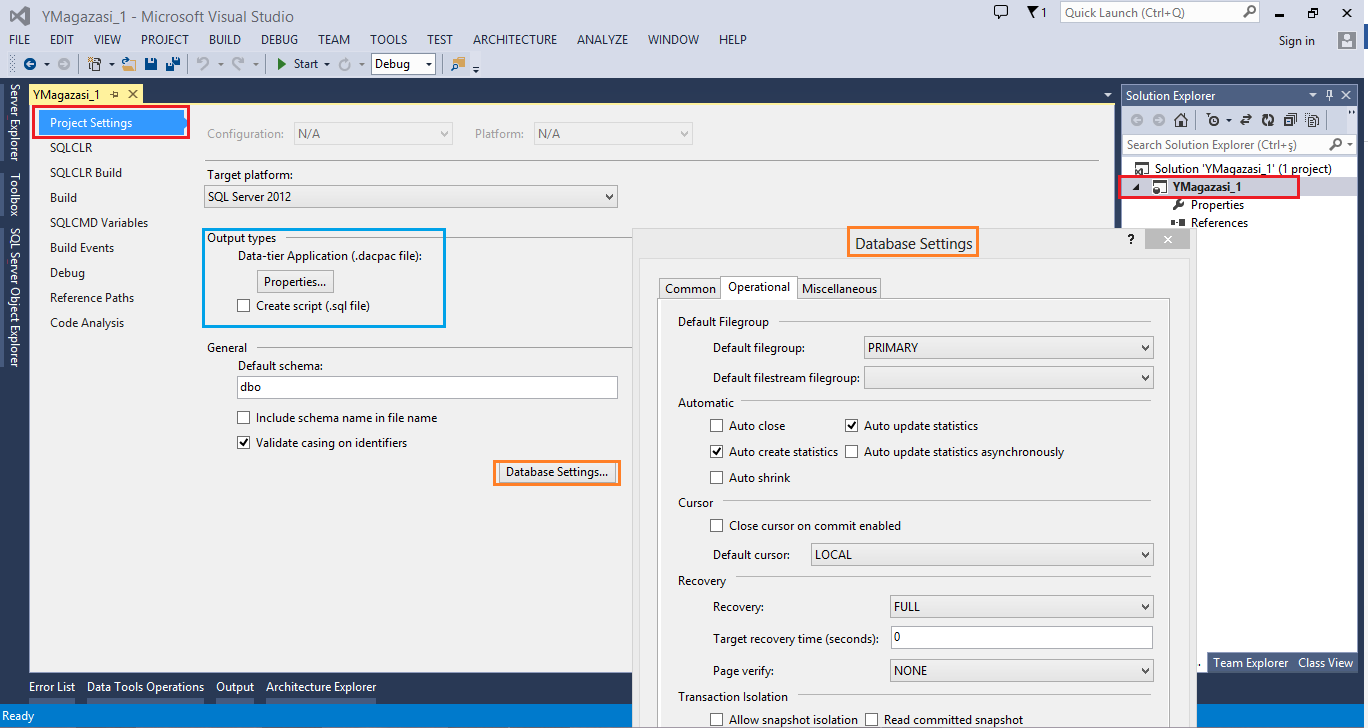This screenshot has height=728, width=1368.
Task: Click the Save All toolbar icon
Action: (x=172, y=64)
